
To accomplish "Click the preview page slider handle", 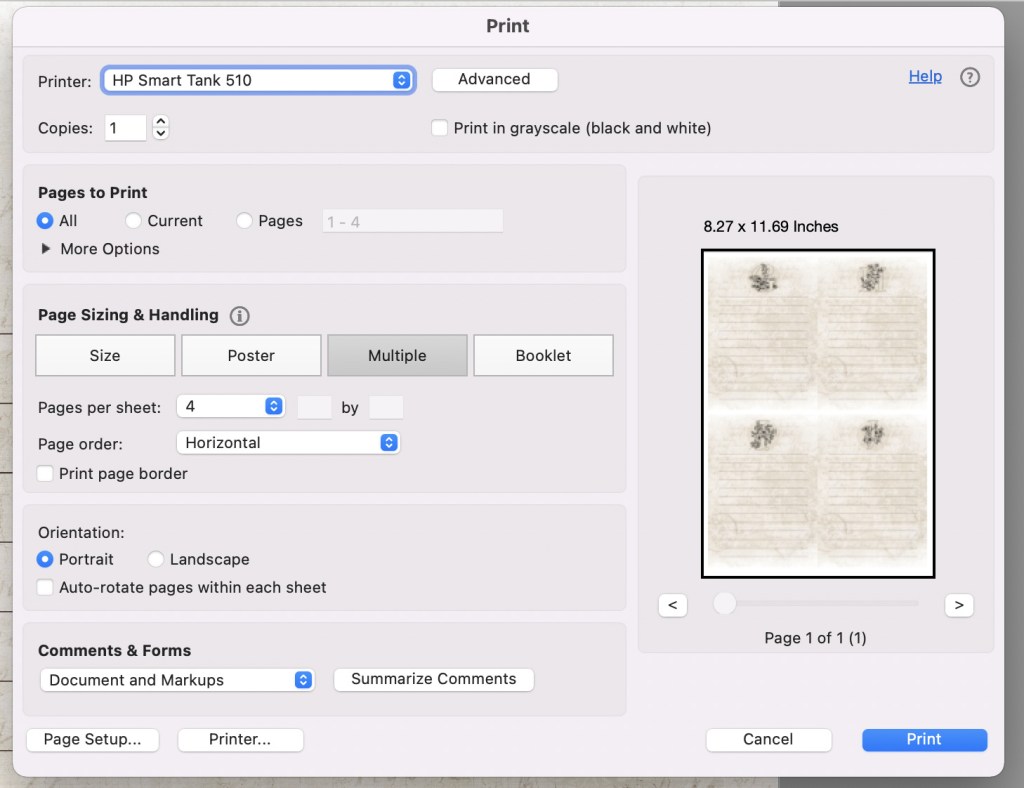I will pos(723,604).
